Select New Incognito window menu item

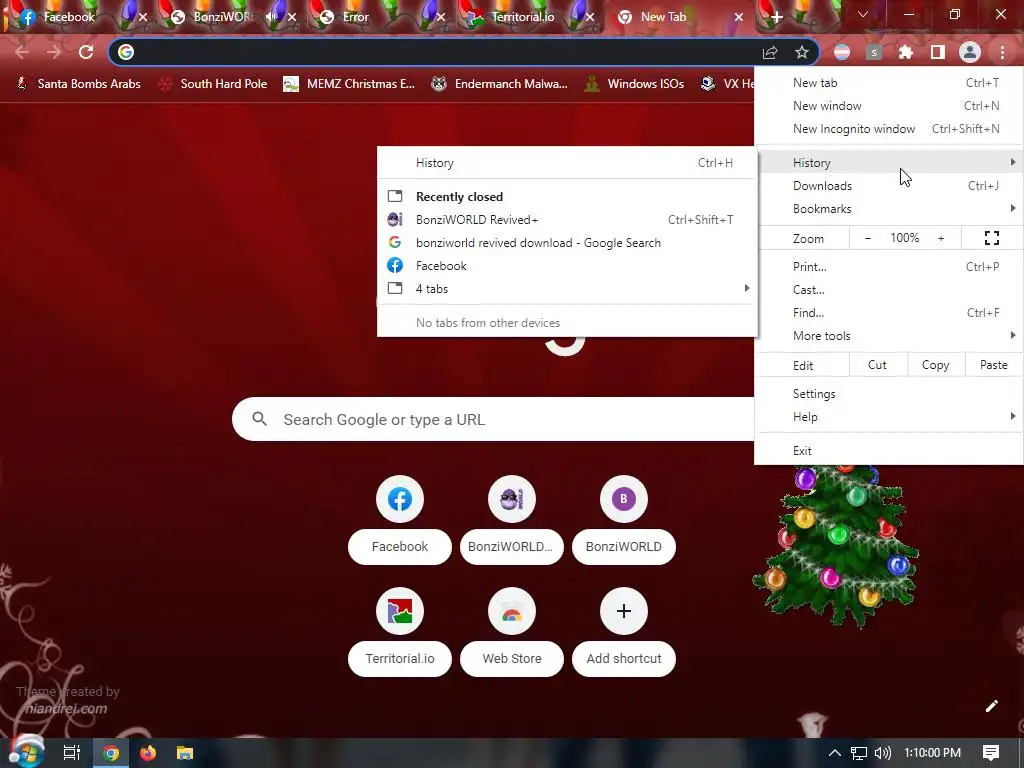(889, 129)
